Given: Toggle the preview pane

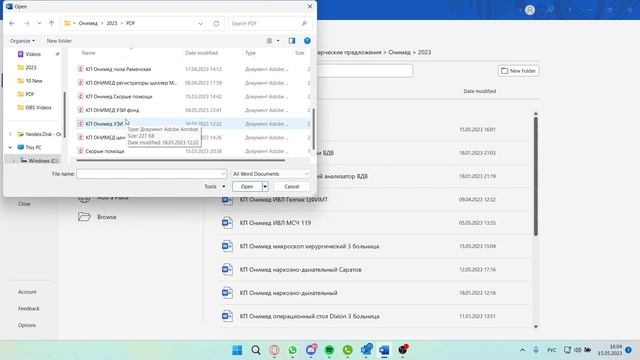Looking at the screenshot, I should tap(292, 41).
